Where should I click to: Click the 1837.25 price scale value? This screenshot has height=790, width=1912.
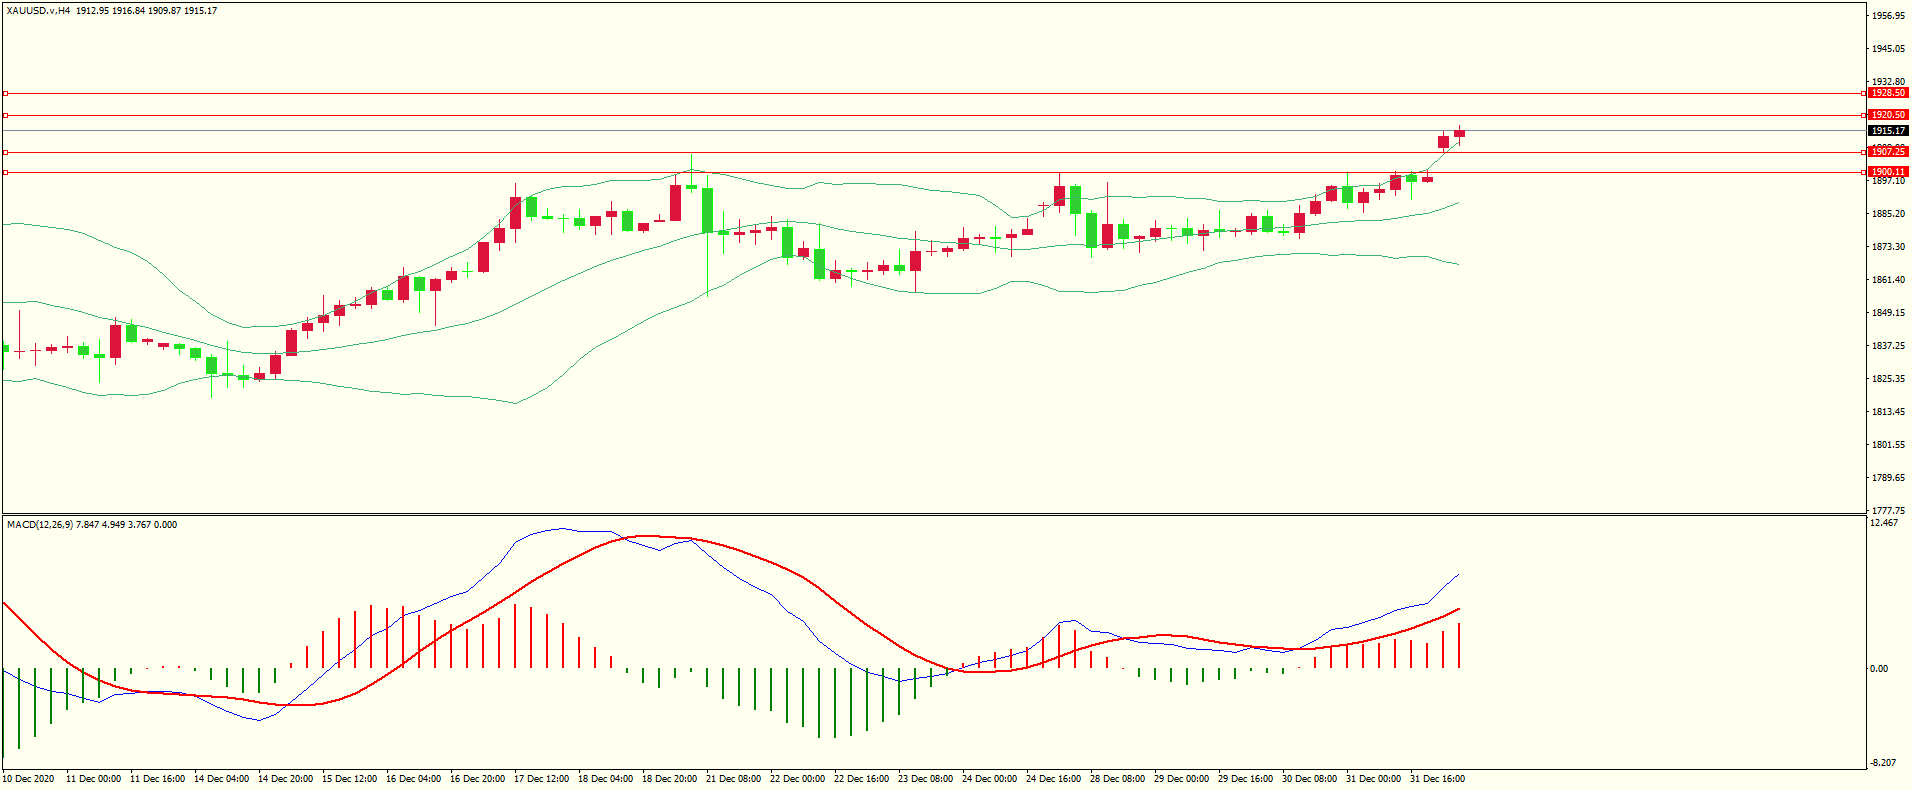click(1888, 346)
